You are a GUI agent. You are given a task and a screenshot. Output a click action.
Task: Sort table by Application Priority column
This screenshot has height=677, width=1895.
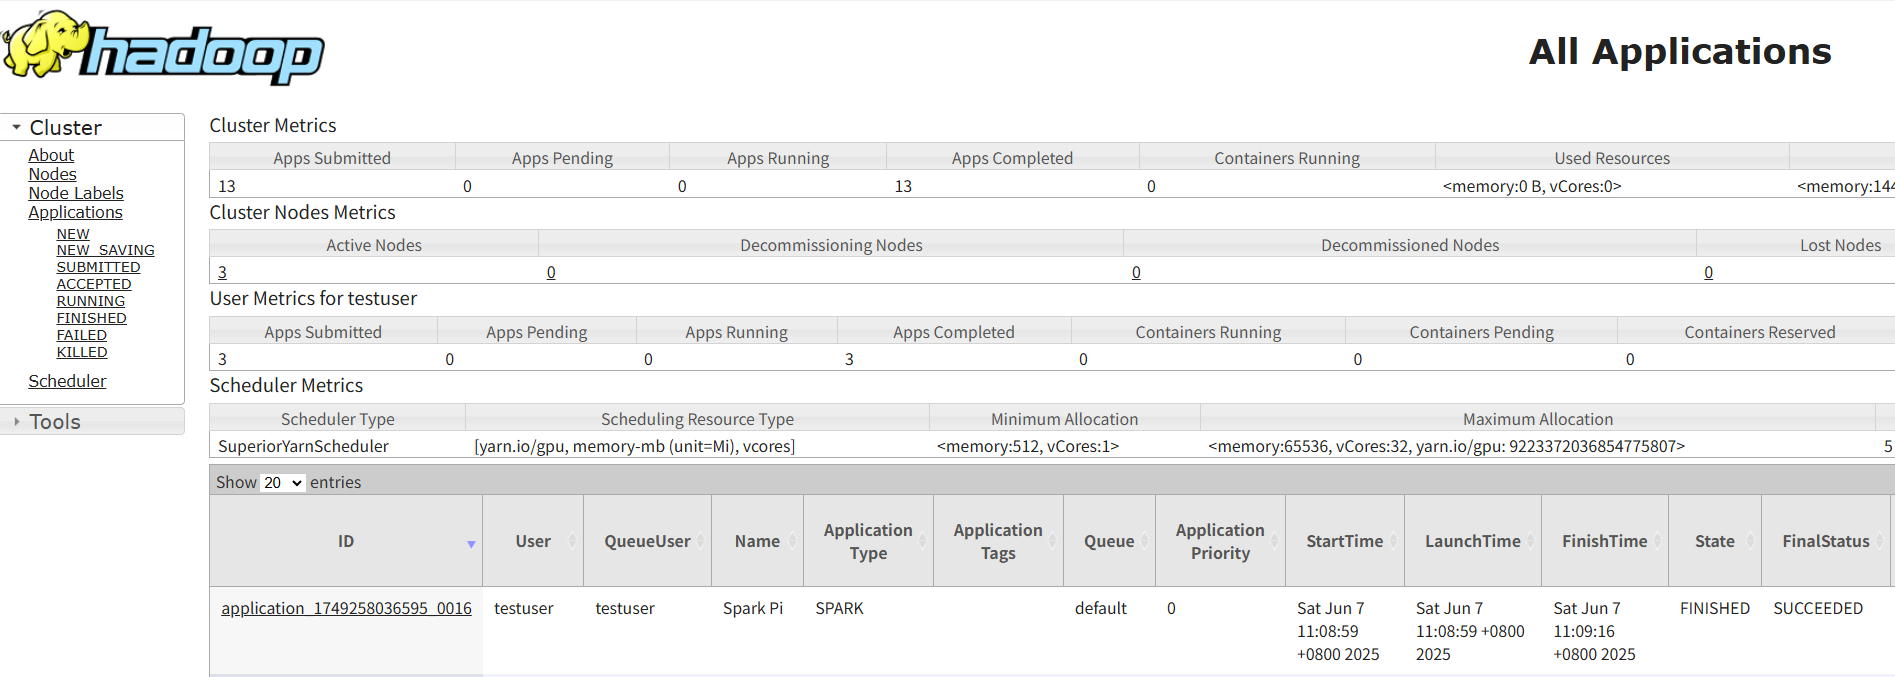1220,541
